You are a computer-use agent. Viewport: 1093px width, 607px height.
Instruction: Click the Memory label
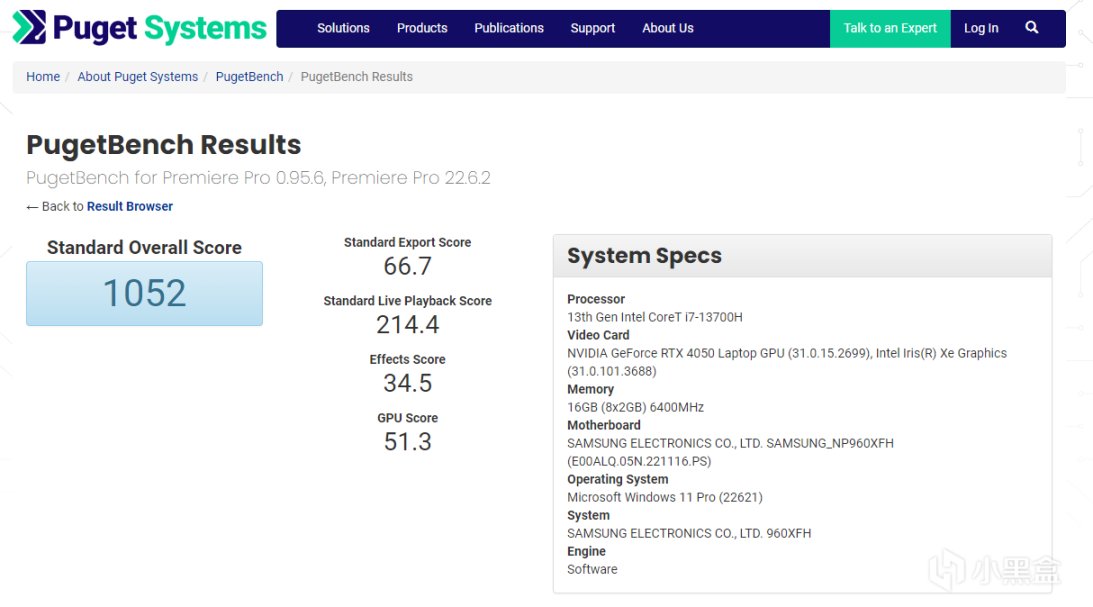pos(590,390)
